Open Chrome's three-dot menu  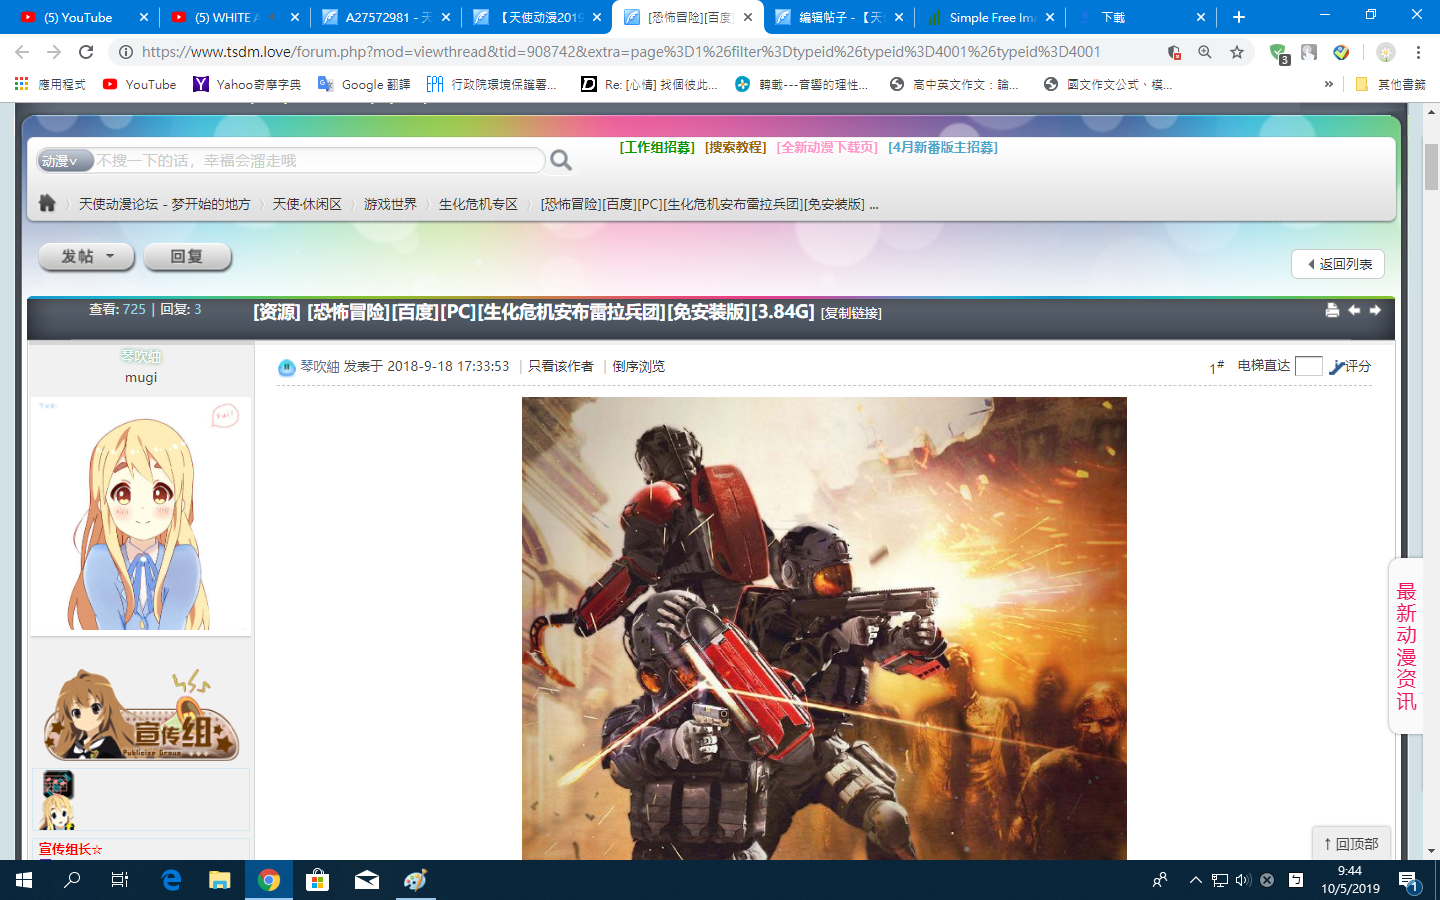point(1418,52)
